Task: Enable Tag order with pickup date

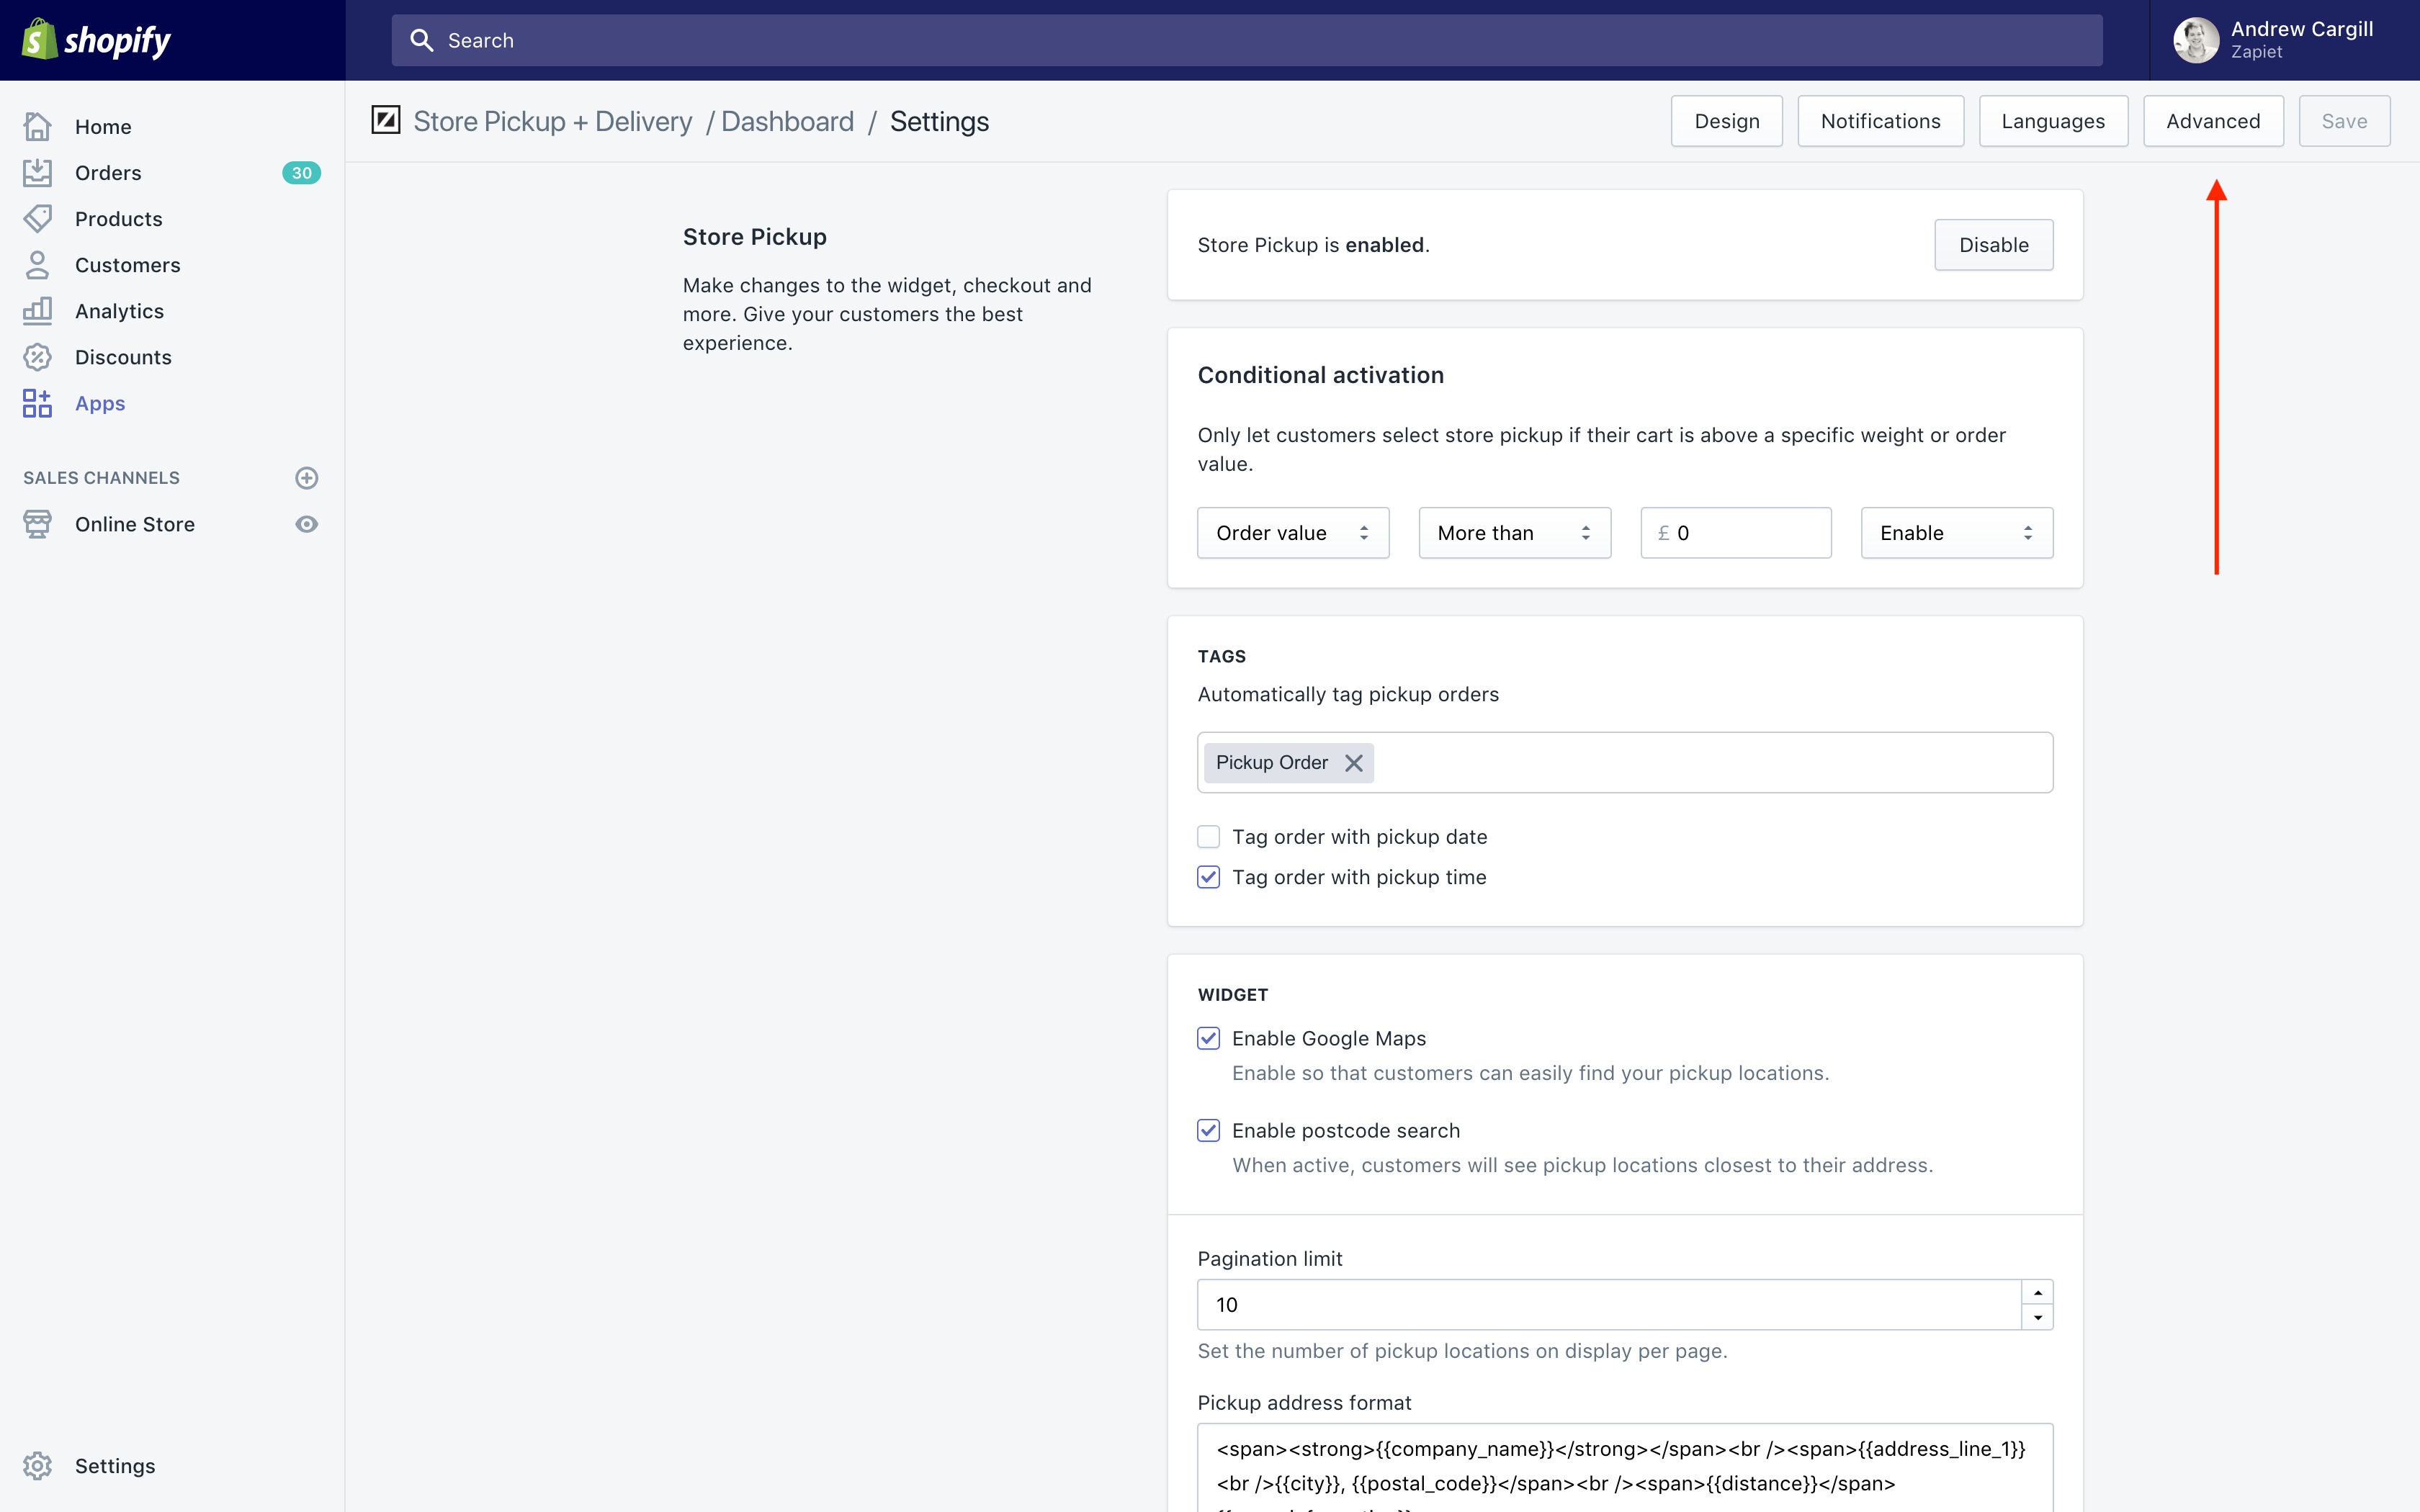Action: tap(1208, 837)
